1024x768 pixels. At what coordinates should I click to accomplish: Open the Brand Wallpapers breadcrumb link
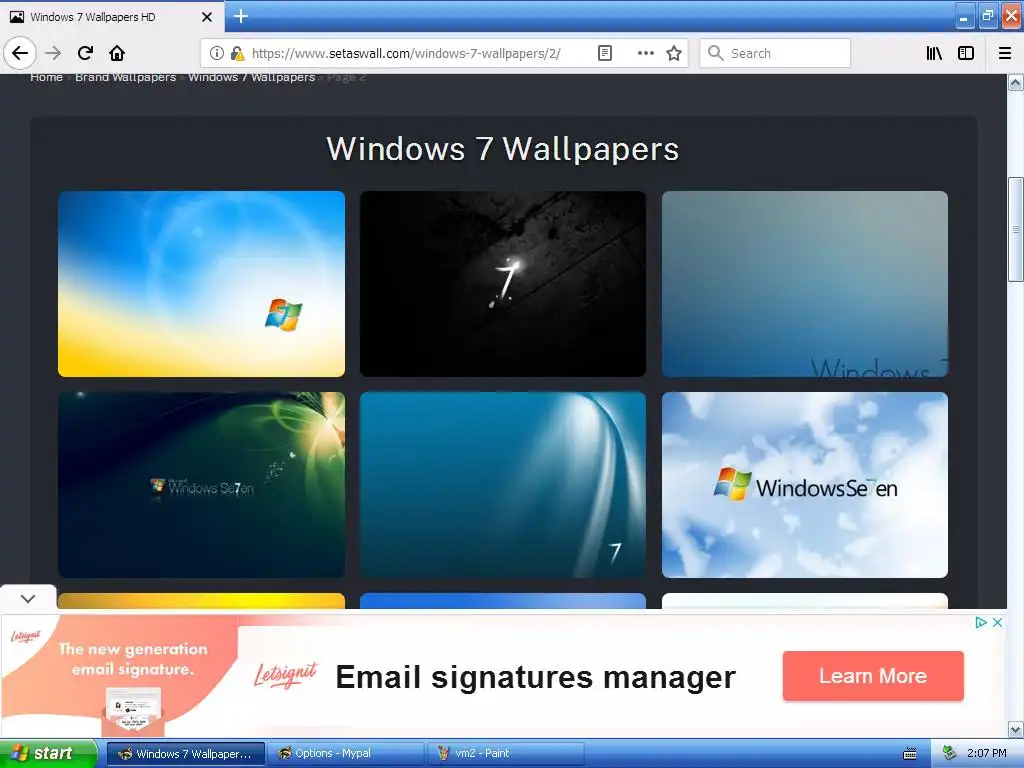tap(125, 77)
